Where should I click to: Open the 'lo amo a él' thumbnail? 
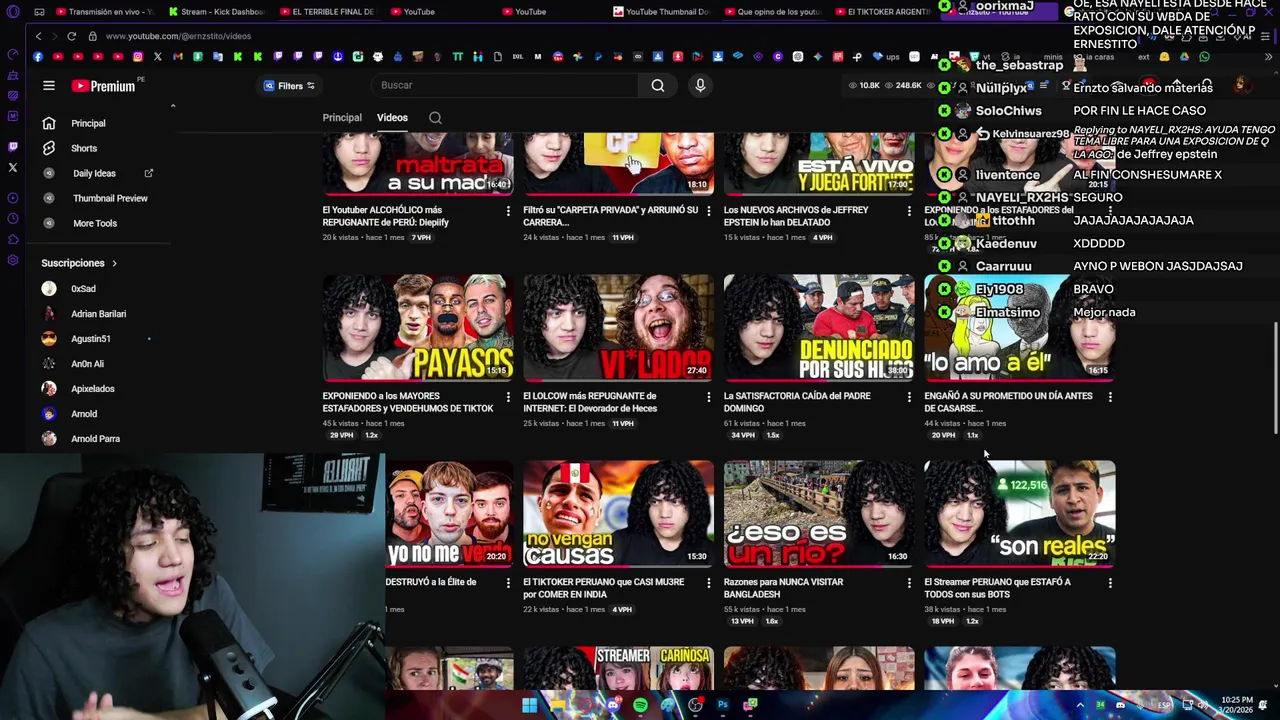(x=1019, y=327)
